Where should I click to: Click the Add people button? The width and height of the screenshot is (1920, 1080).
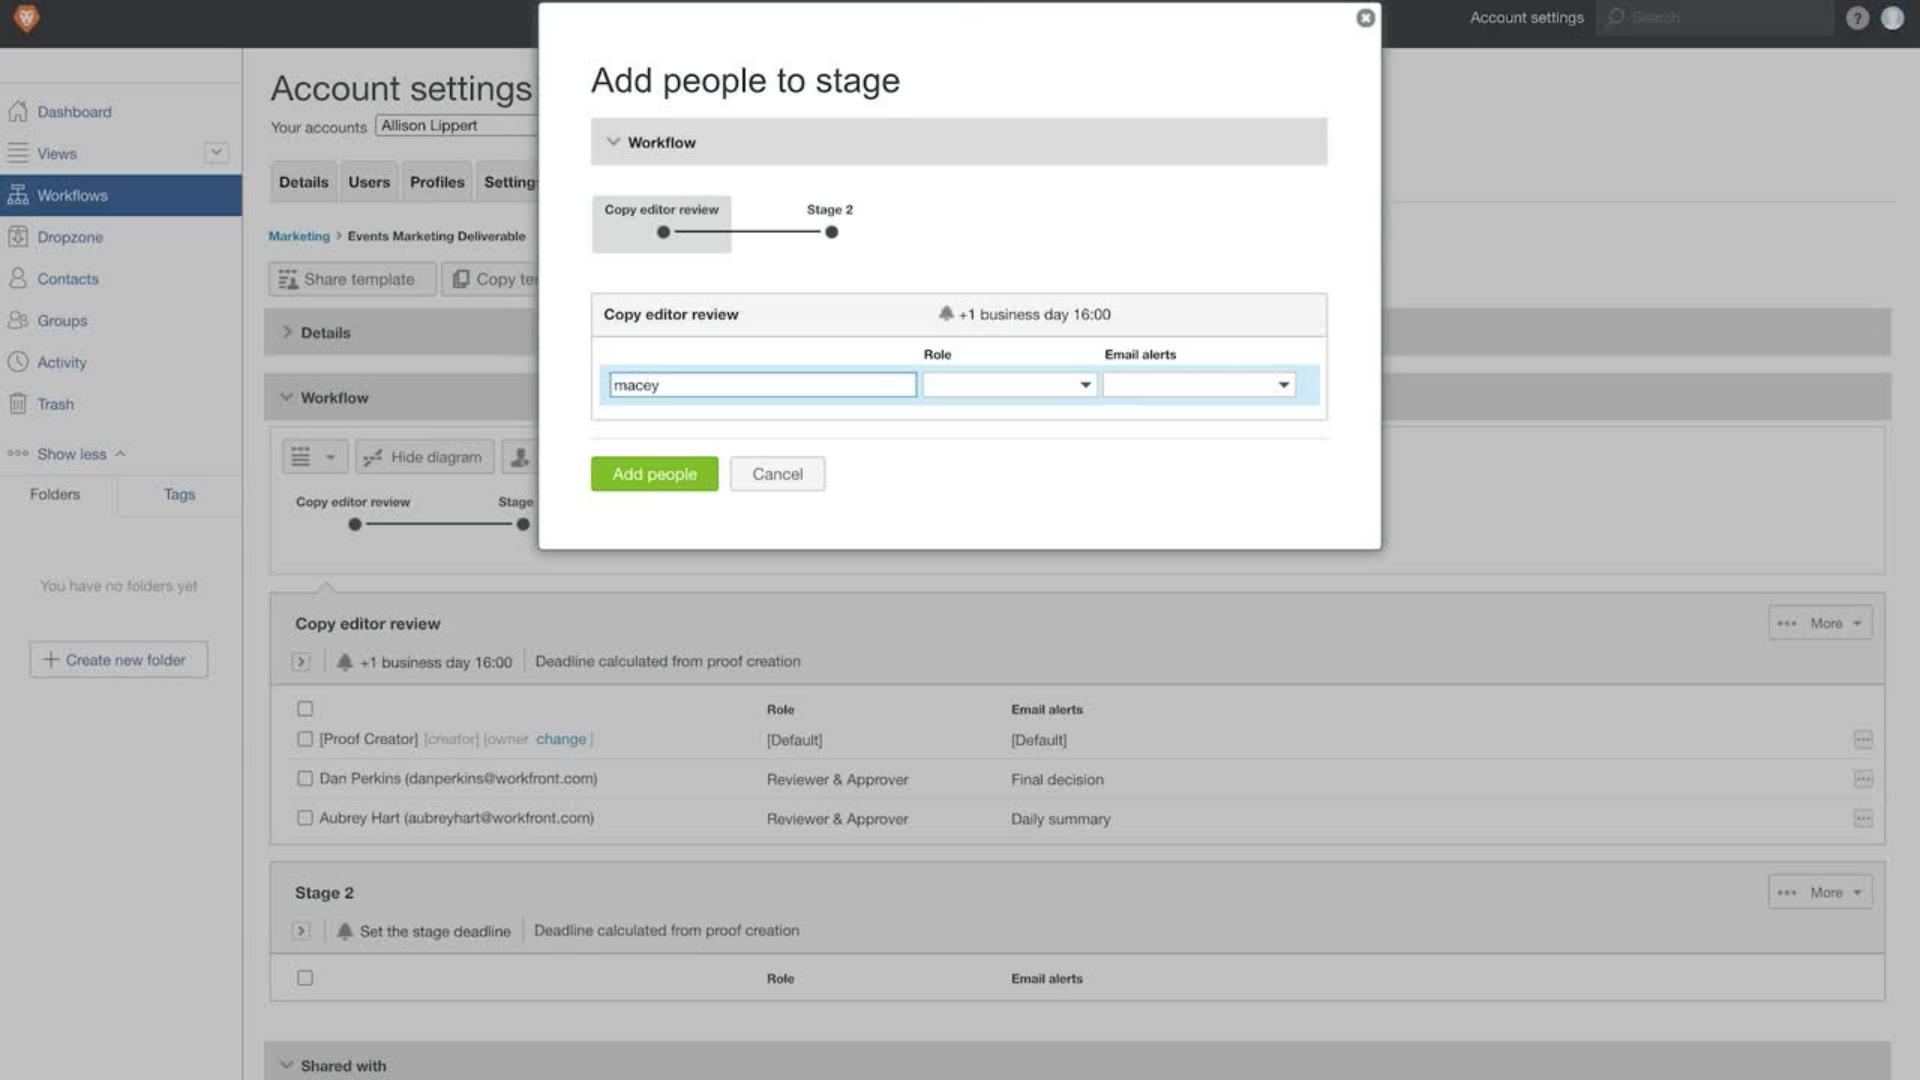tap(654, 473)
